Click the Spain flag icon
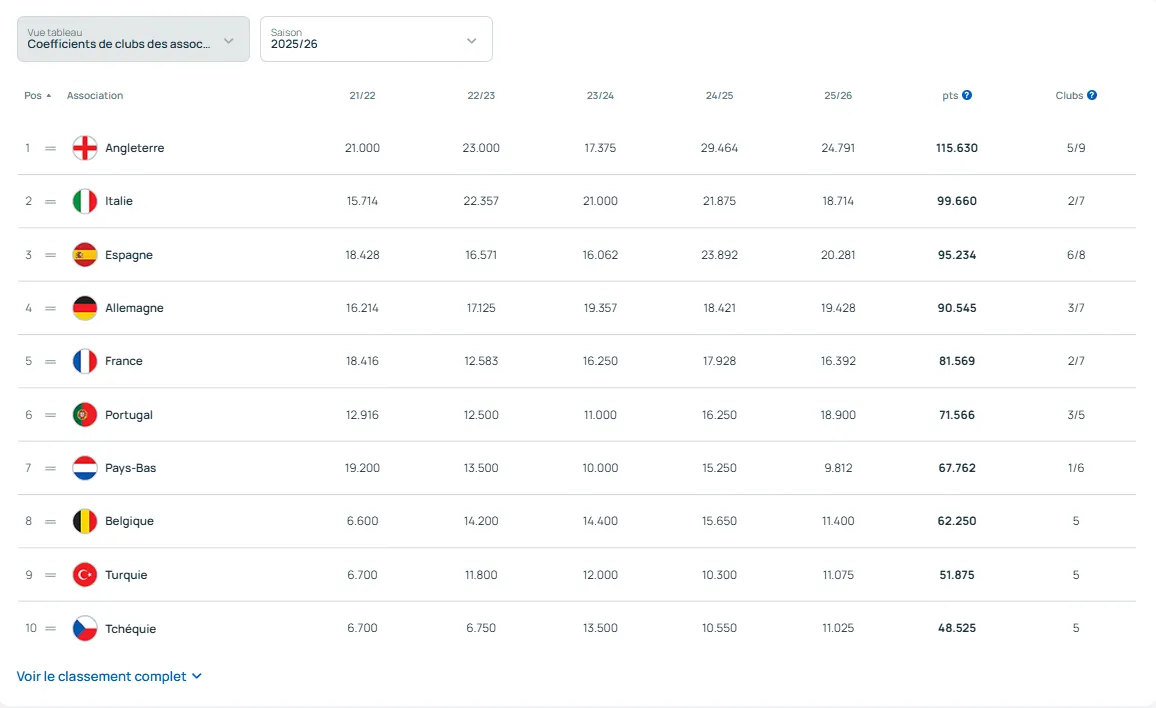 point(85,255)
